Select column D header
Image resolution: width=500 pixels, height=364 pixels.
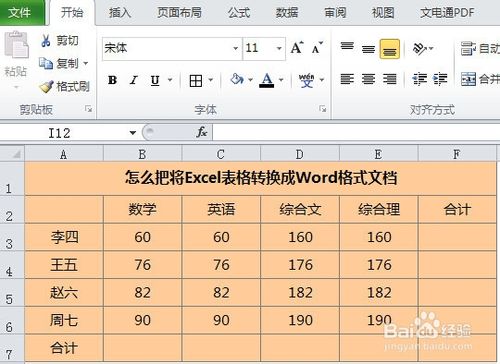pos(300,154)
